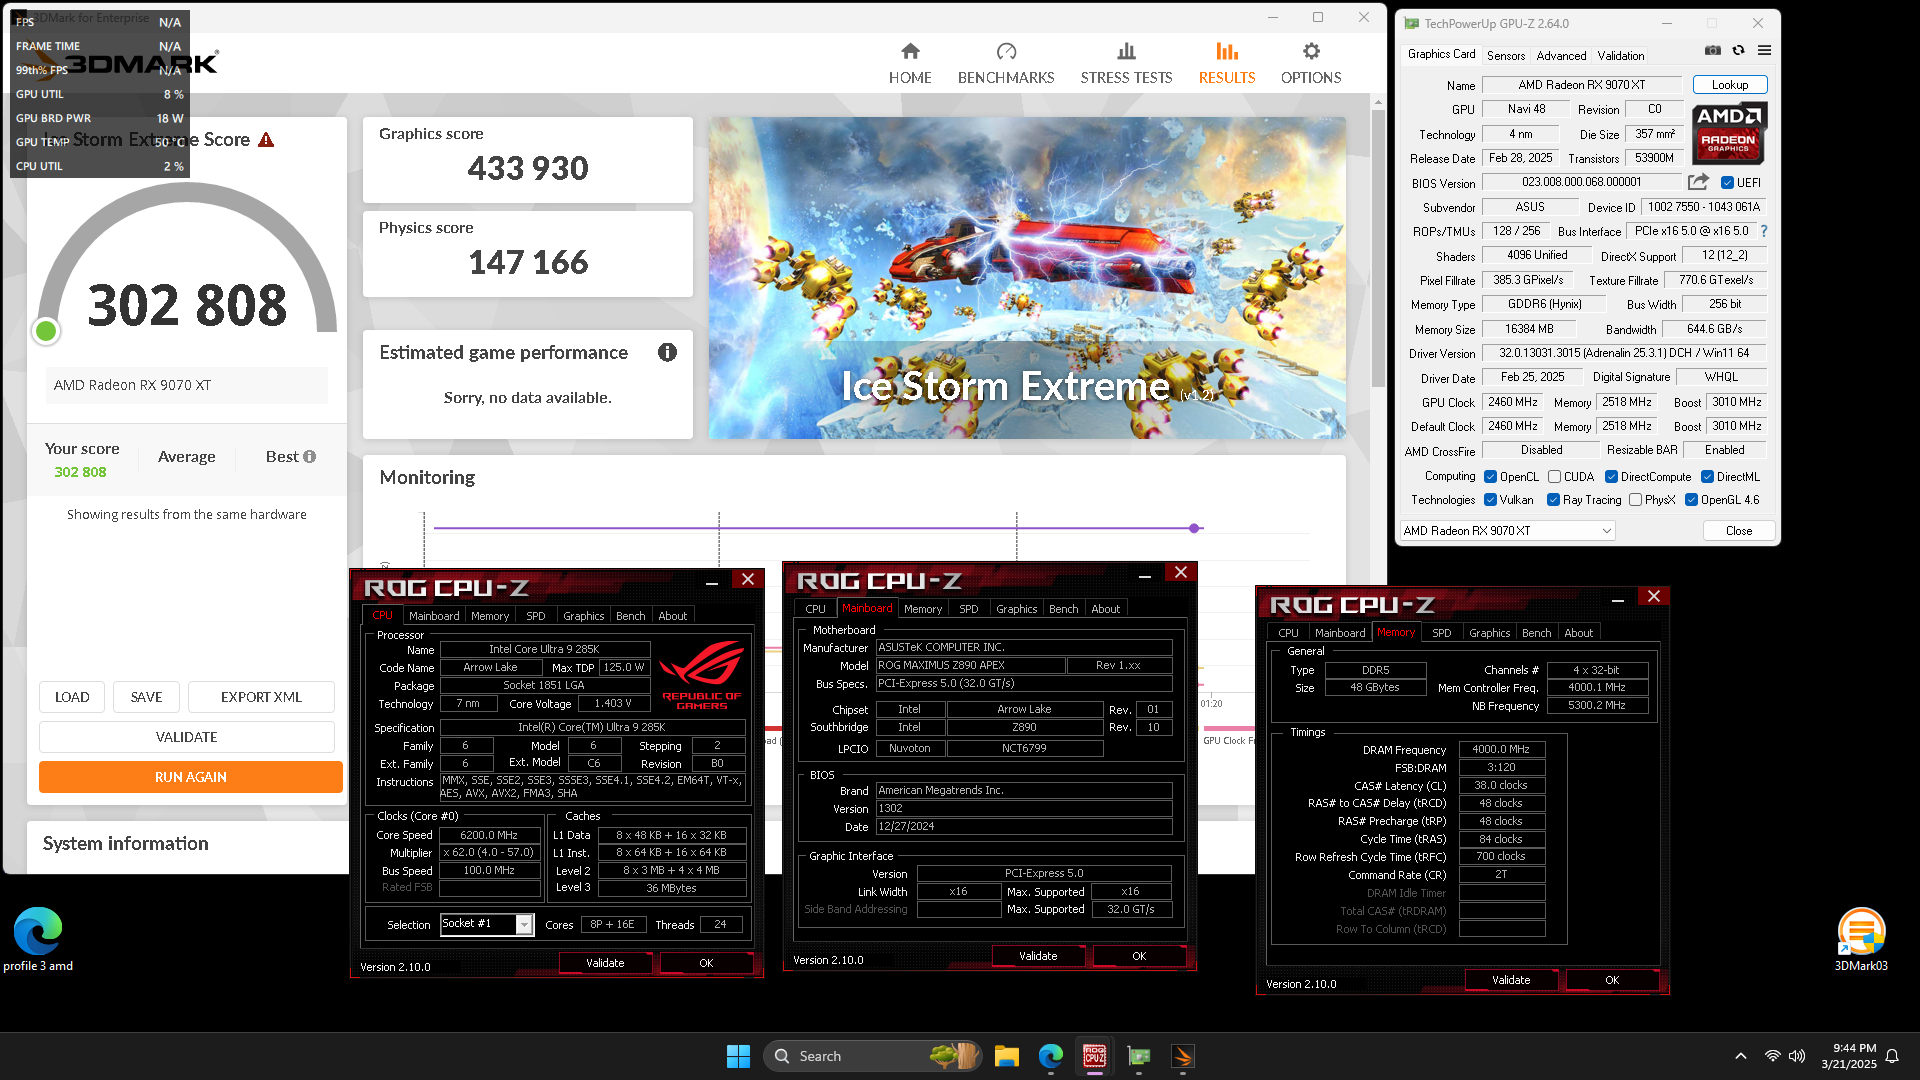Open 3DMark BENCHMARKS section
1920x1080 pixels.
click(x=1006, y=63)
